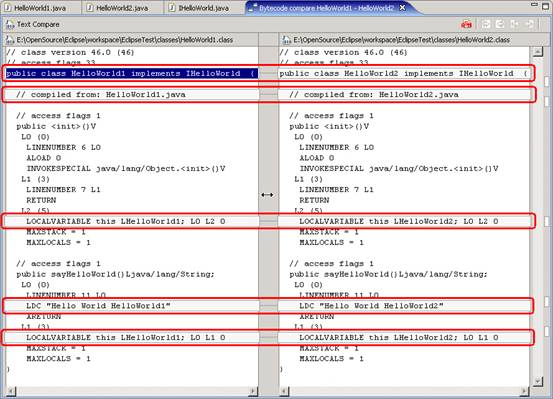Click the LDC "Hello World HelloWorld2" line

(371, 306)
